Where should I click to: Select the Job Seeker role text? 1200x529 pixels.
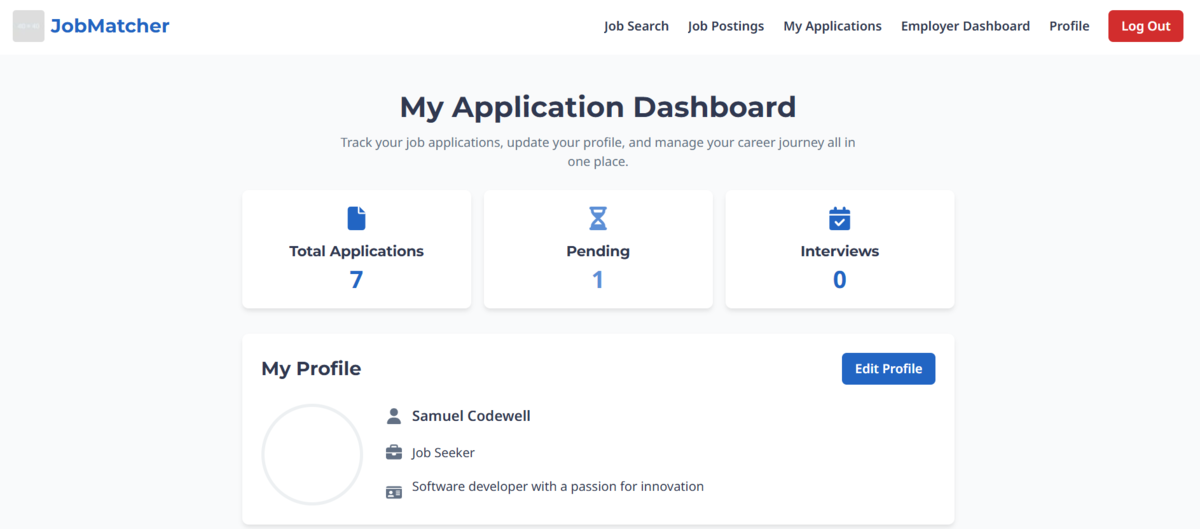click(443, 453)
